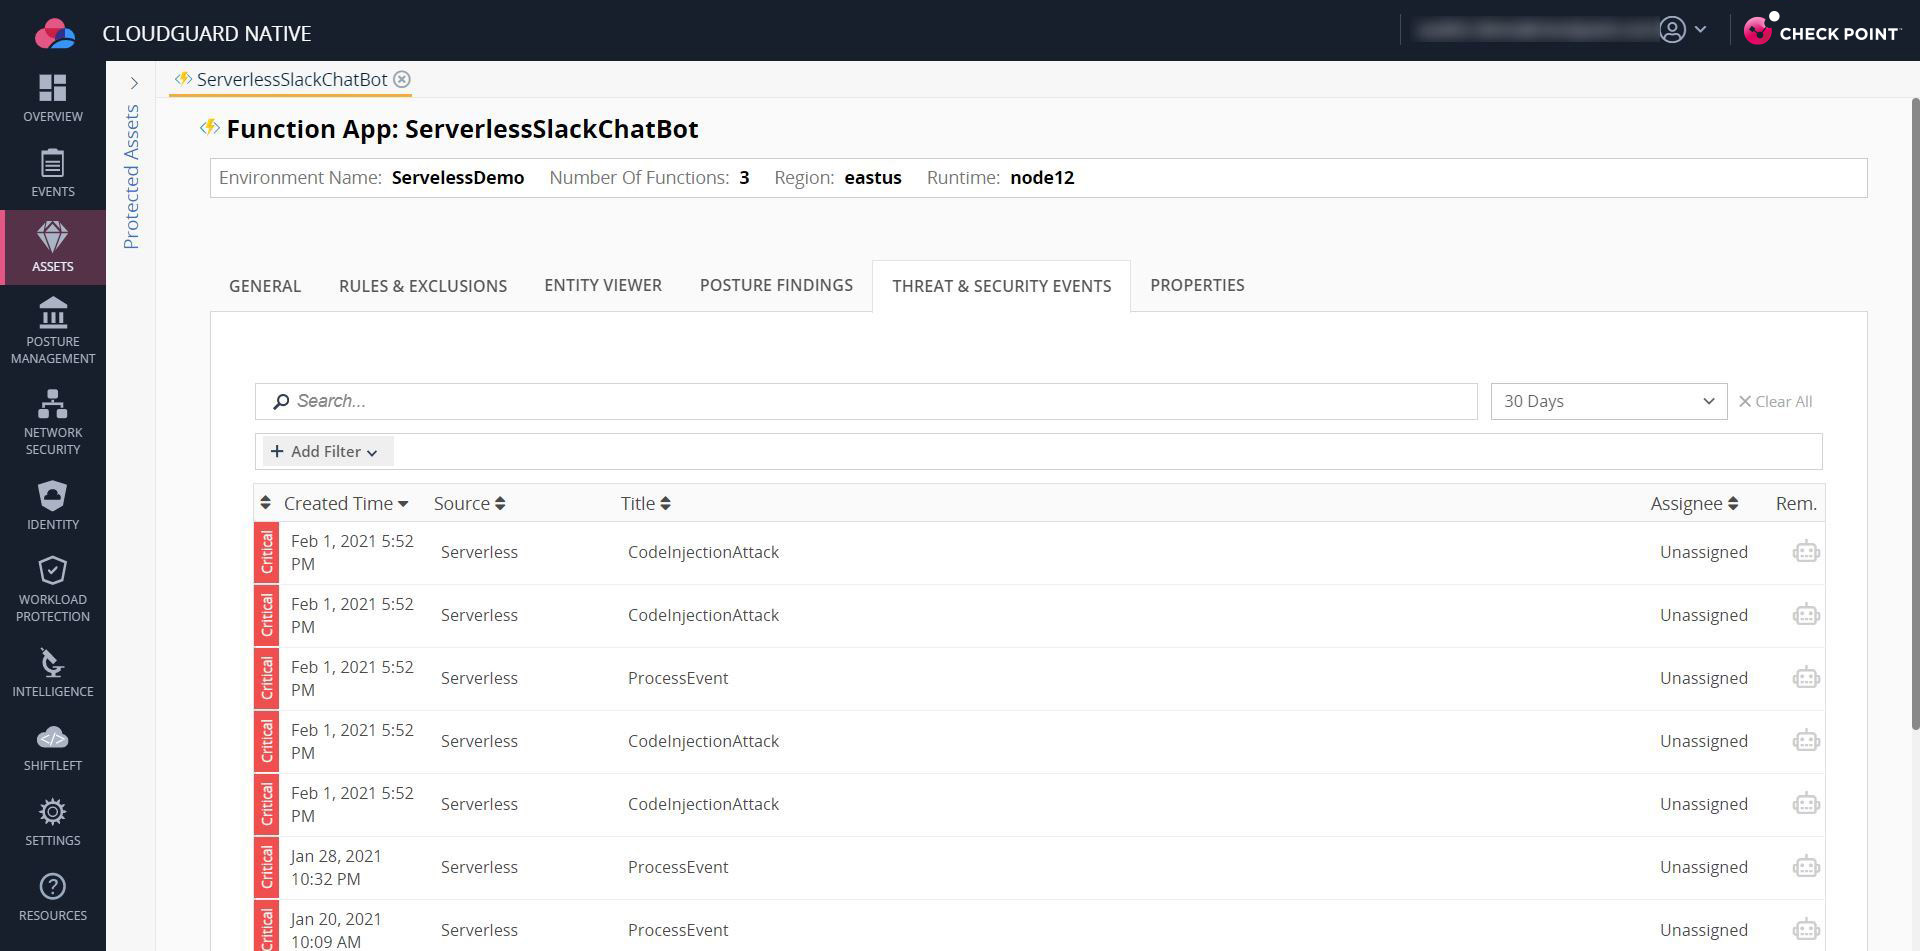Click Clear All filters
The height and width of the screenshot is (951, 1920).
tap(1775, 401)
